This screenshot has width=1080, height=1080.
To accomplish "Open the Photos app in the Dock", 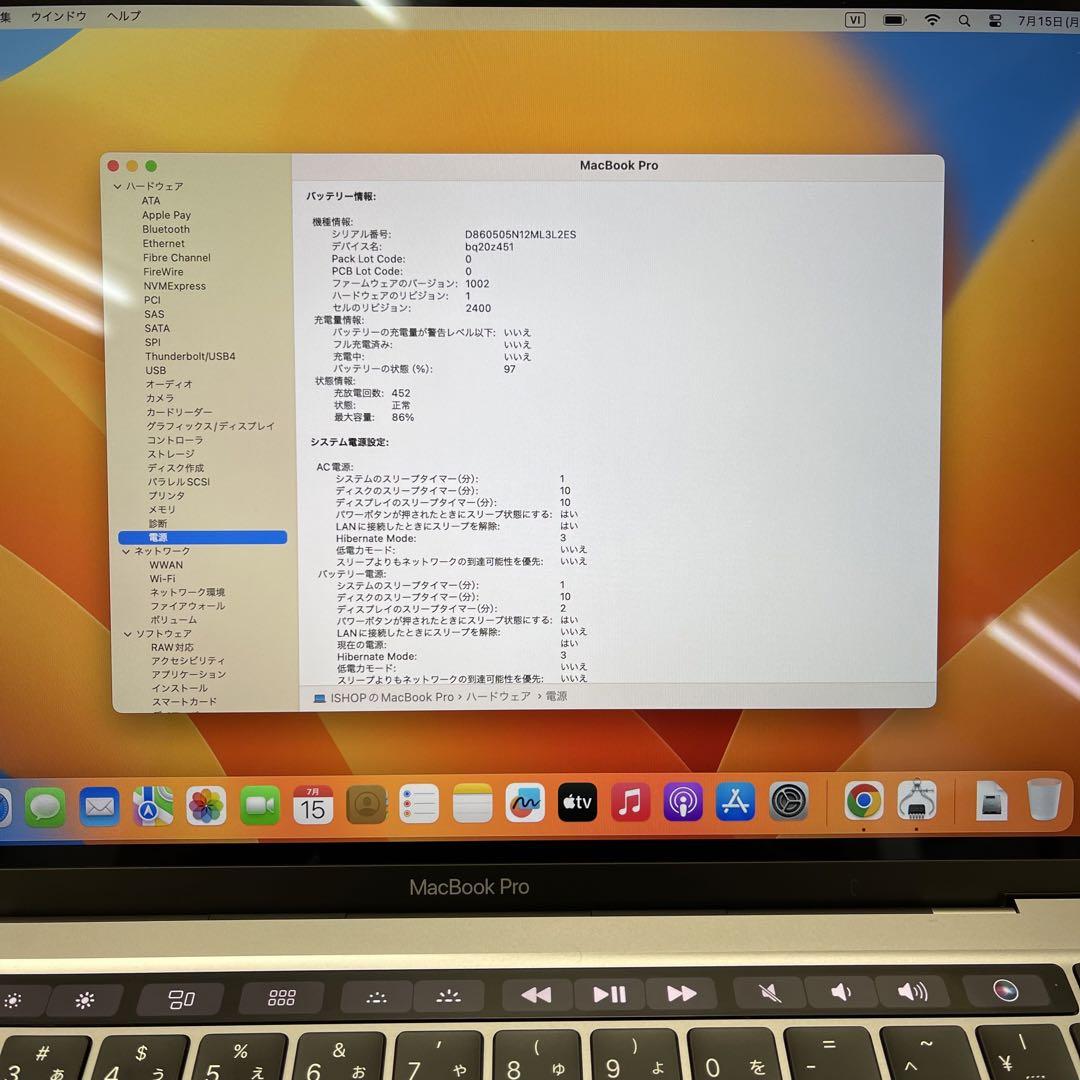I will click(206, 805).
